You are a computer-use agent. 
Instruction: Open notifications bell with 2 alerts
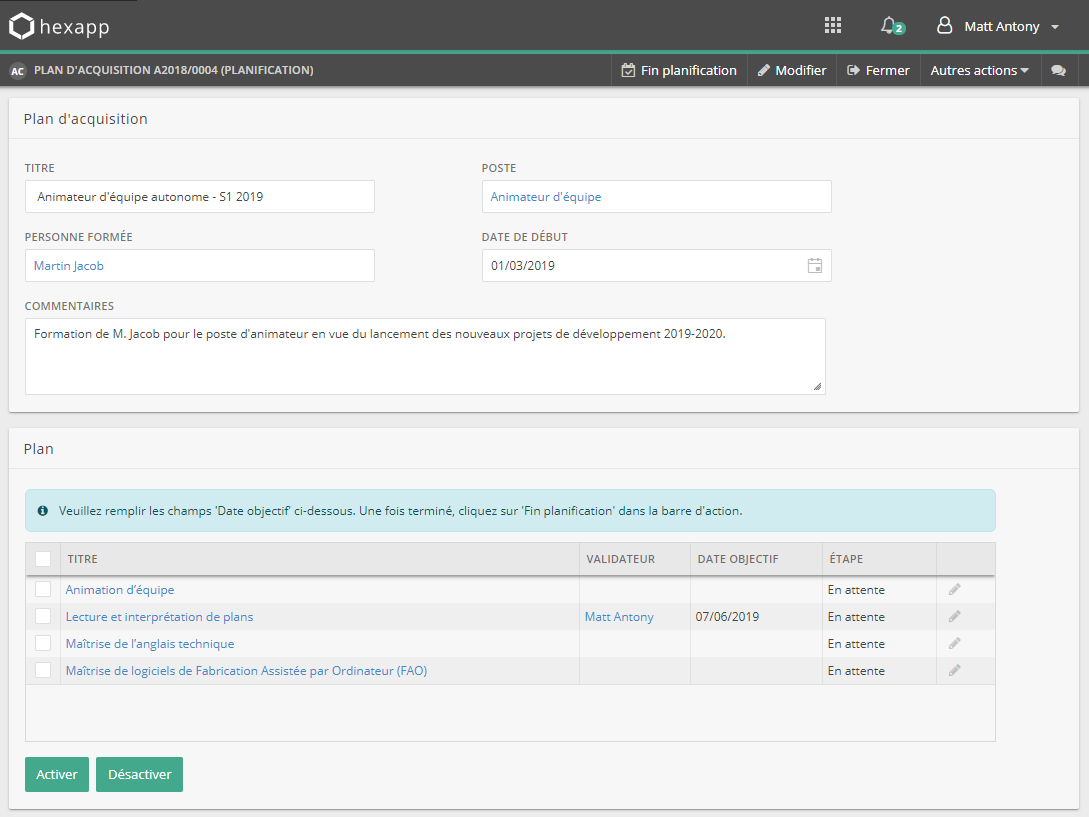click(x=892, y=26)
